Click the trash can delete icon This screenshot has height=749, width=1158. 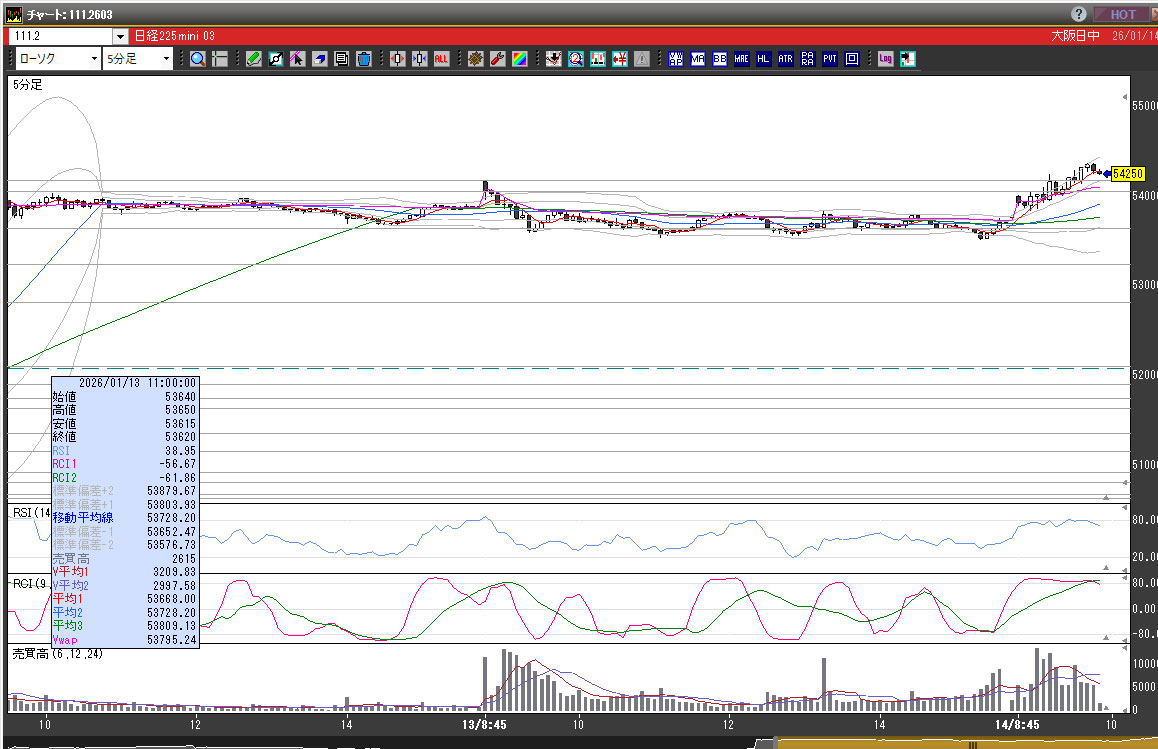tap(363, 59)
